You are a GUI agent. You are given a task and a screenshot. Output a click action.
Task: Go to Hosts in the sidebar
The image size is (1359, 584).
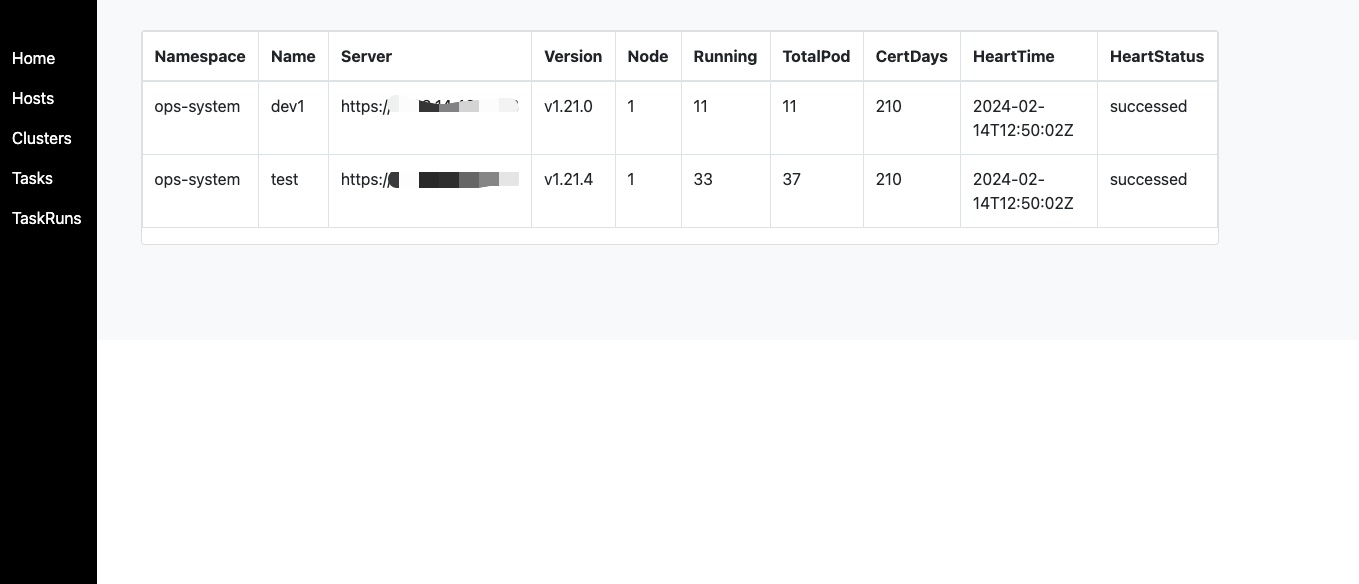pos(33,98)
